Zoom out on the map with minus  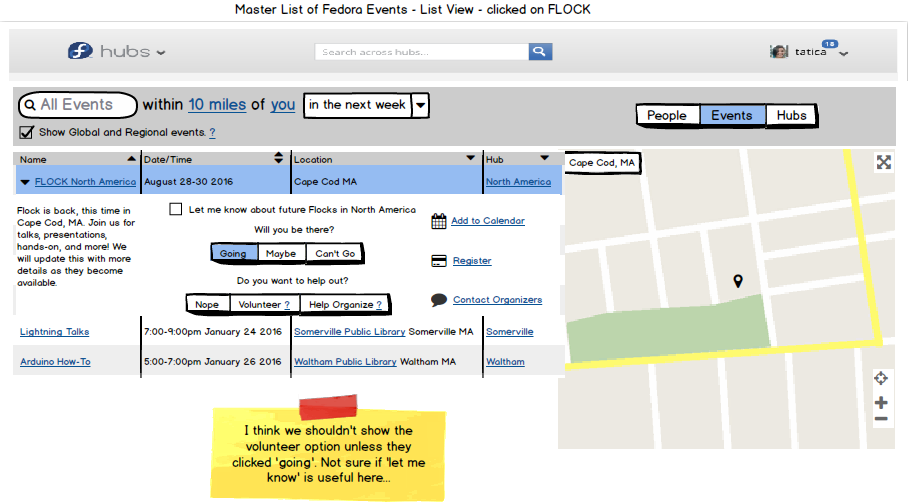(881, 419)
